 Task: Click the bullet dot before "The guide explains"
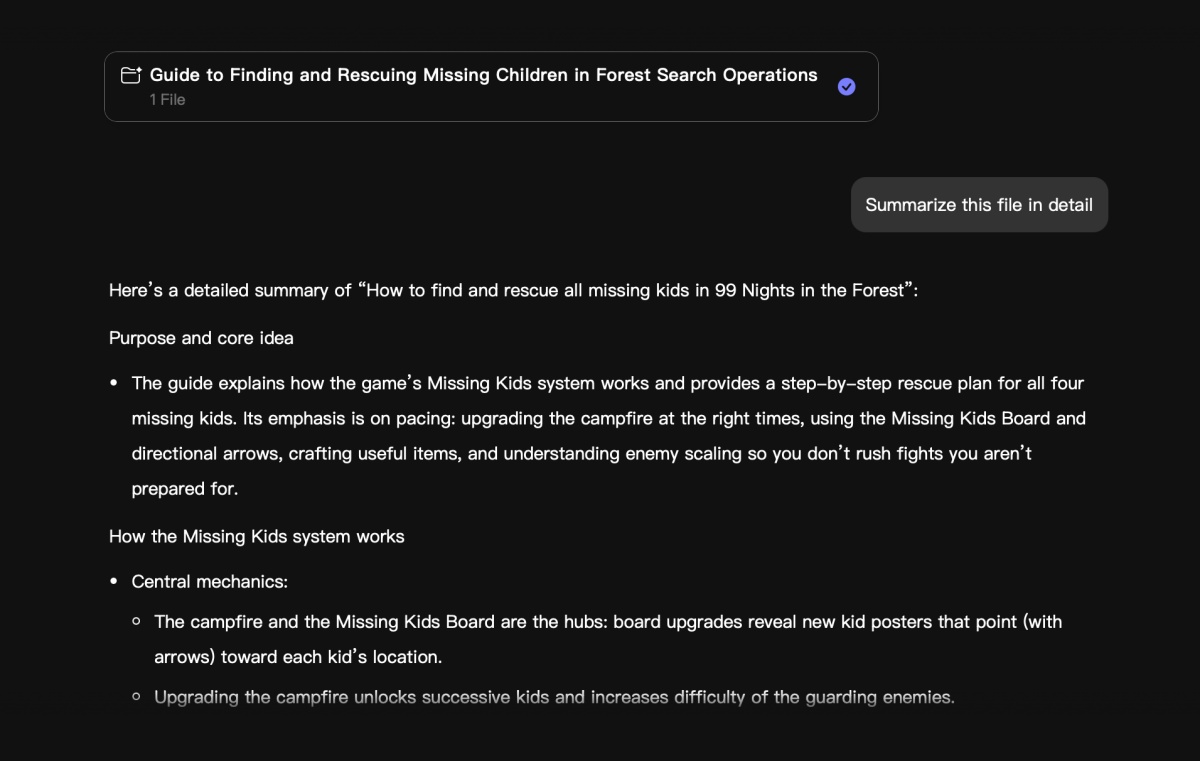pyautogui.click(x=114, y=384)
